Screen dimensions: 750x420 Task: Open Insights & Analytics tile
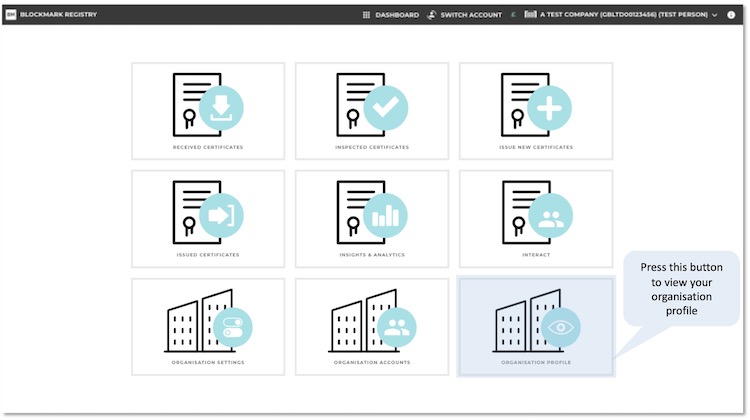pos(371,218)
